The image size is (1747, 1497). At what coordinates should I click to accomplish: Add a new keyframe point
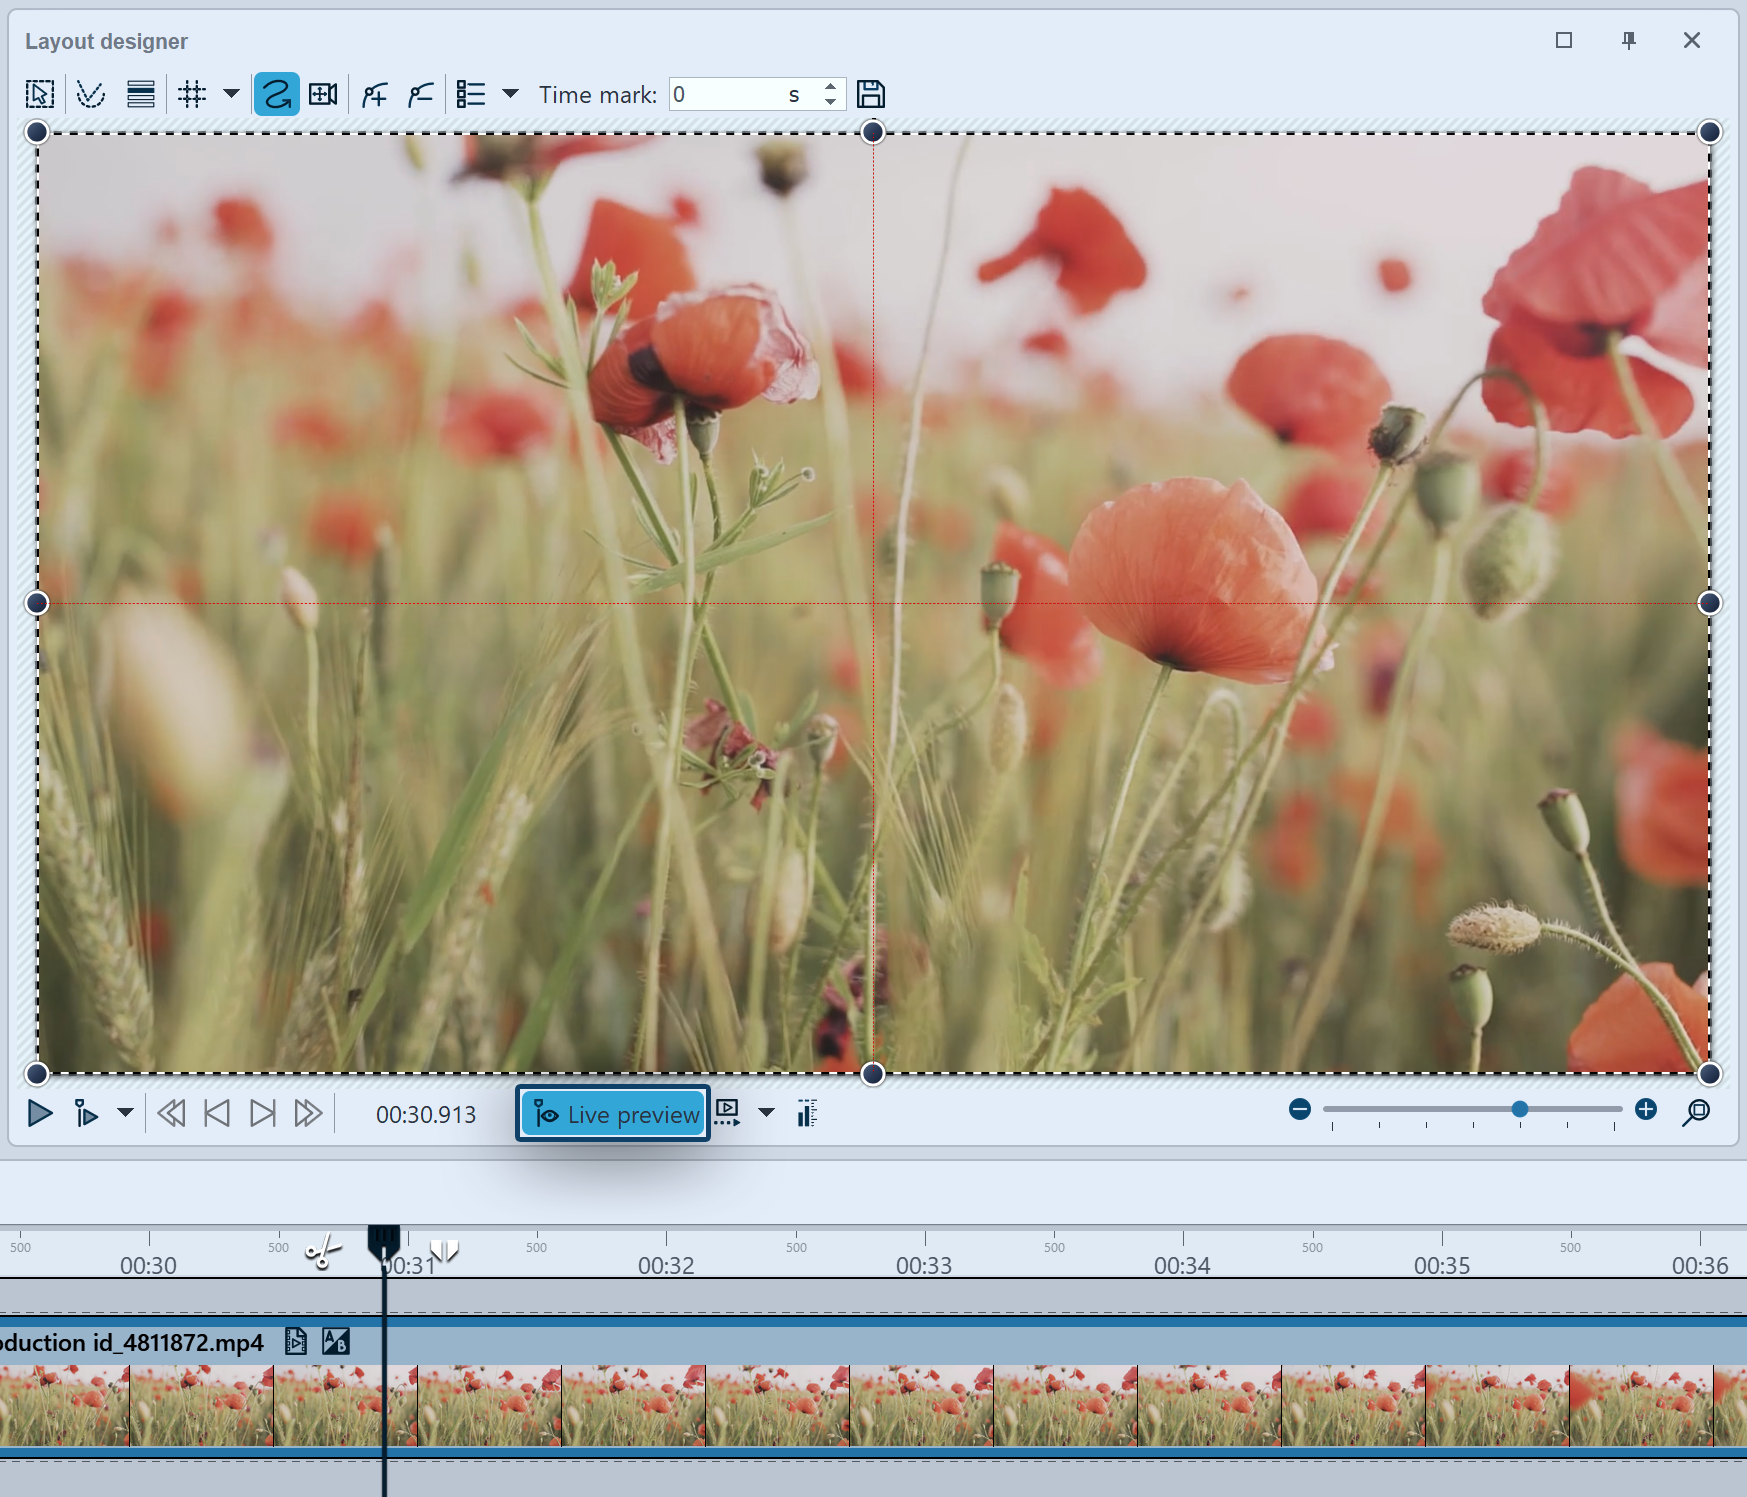coord(375,94)
